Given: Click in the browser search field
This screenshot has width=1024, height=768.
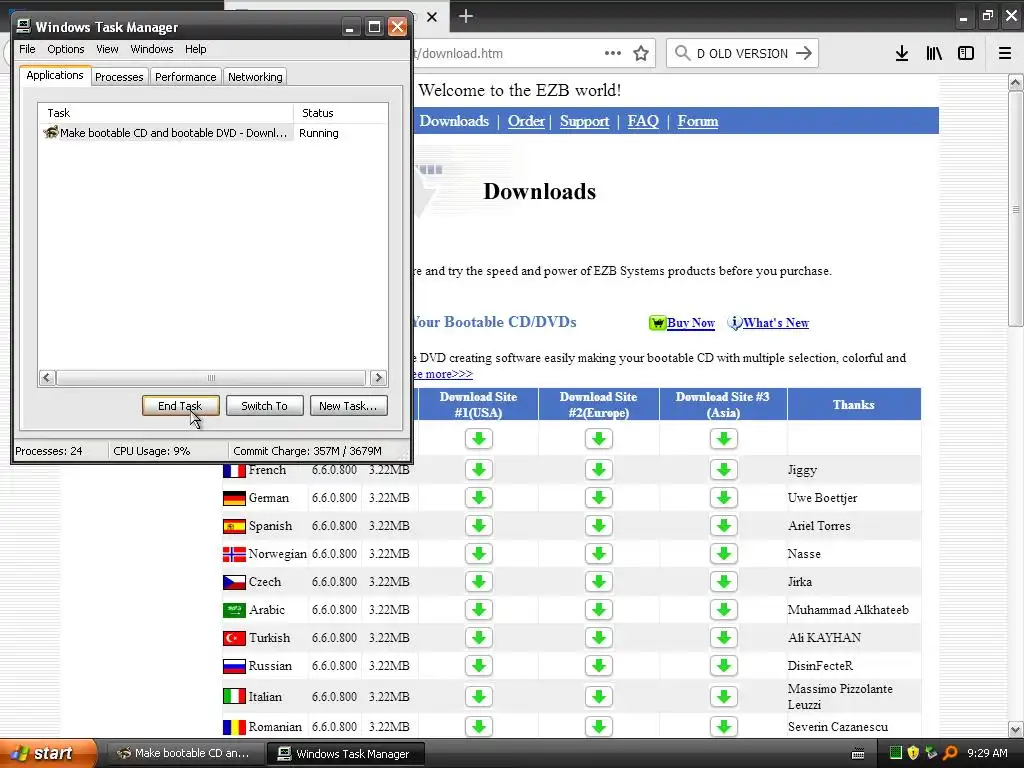Looking at the screenshot, I should tap(743, 53).
